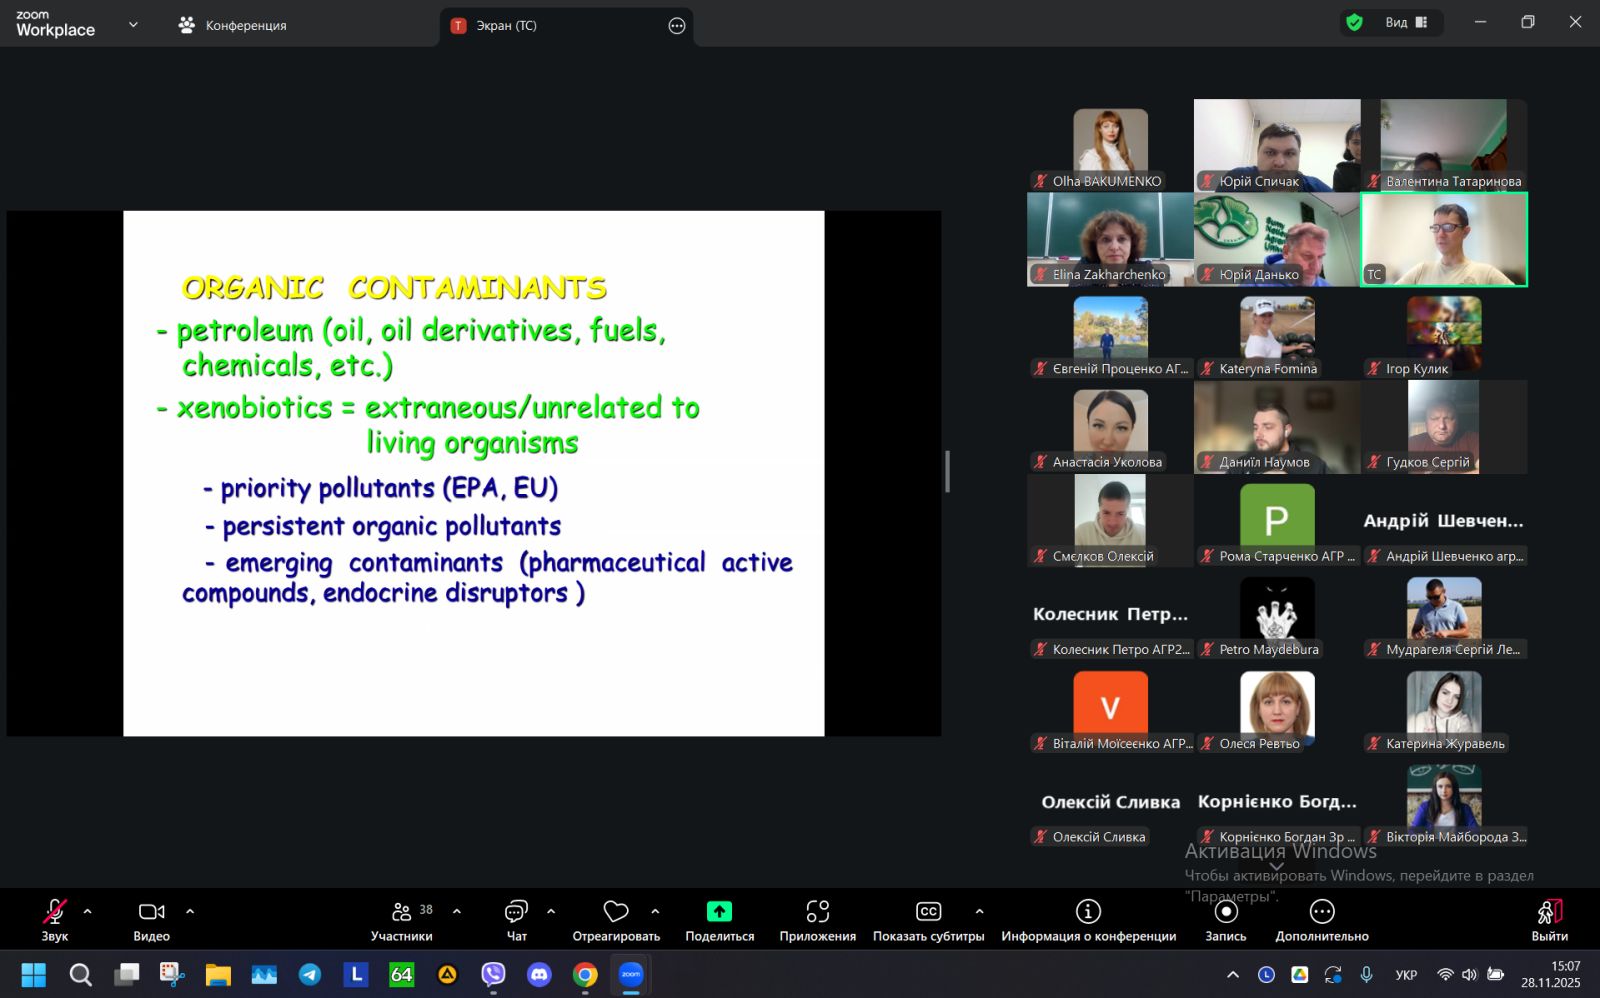Switch to the Конференция tab
Image resolution: width=1600 pixels, height=998 pixels.
(x=232, y=26)
